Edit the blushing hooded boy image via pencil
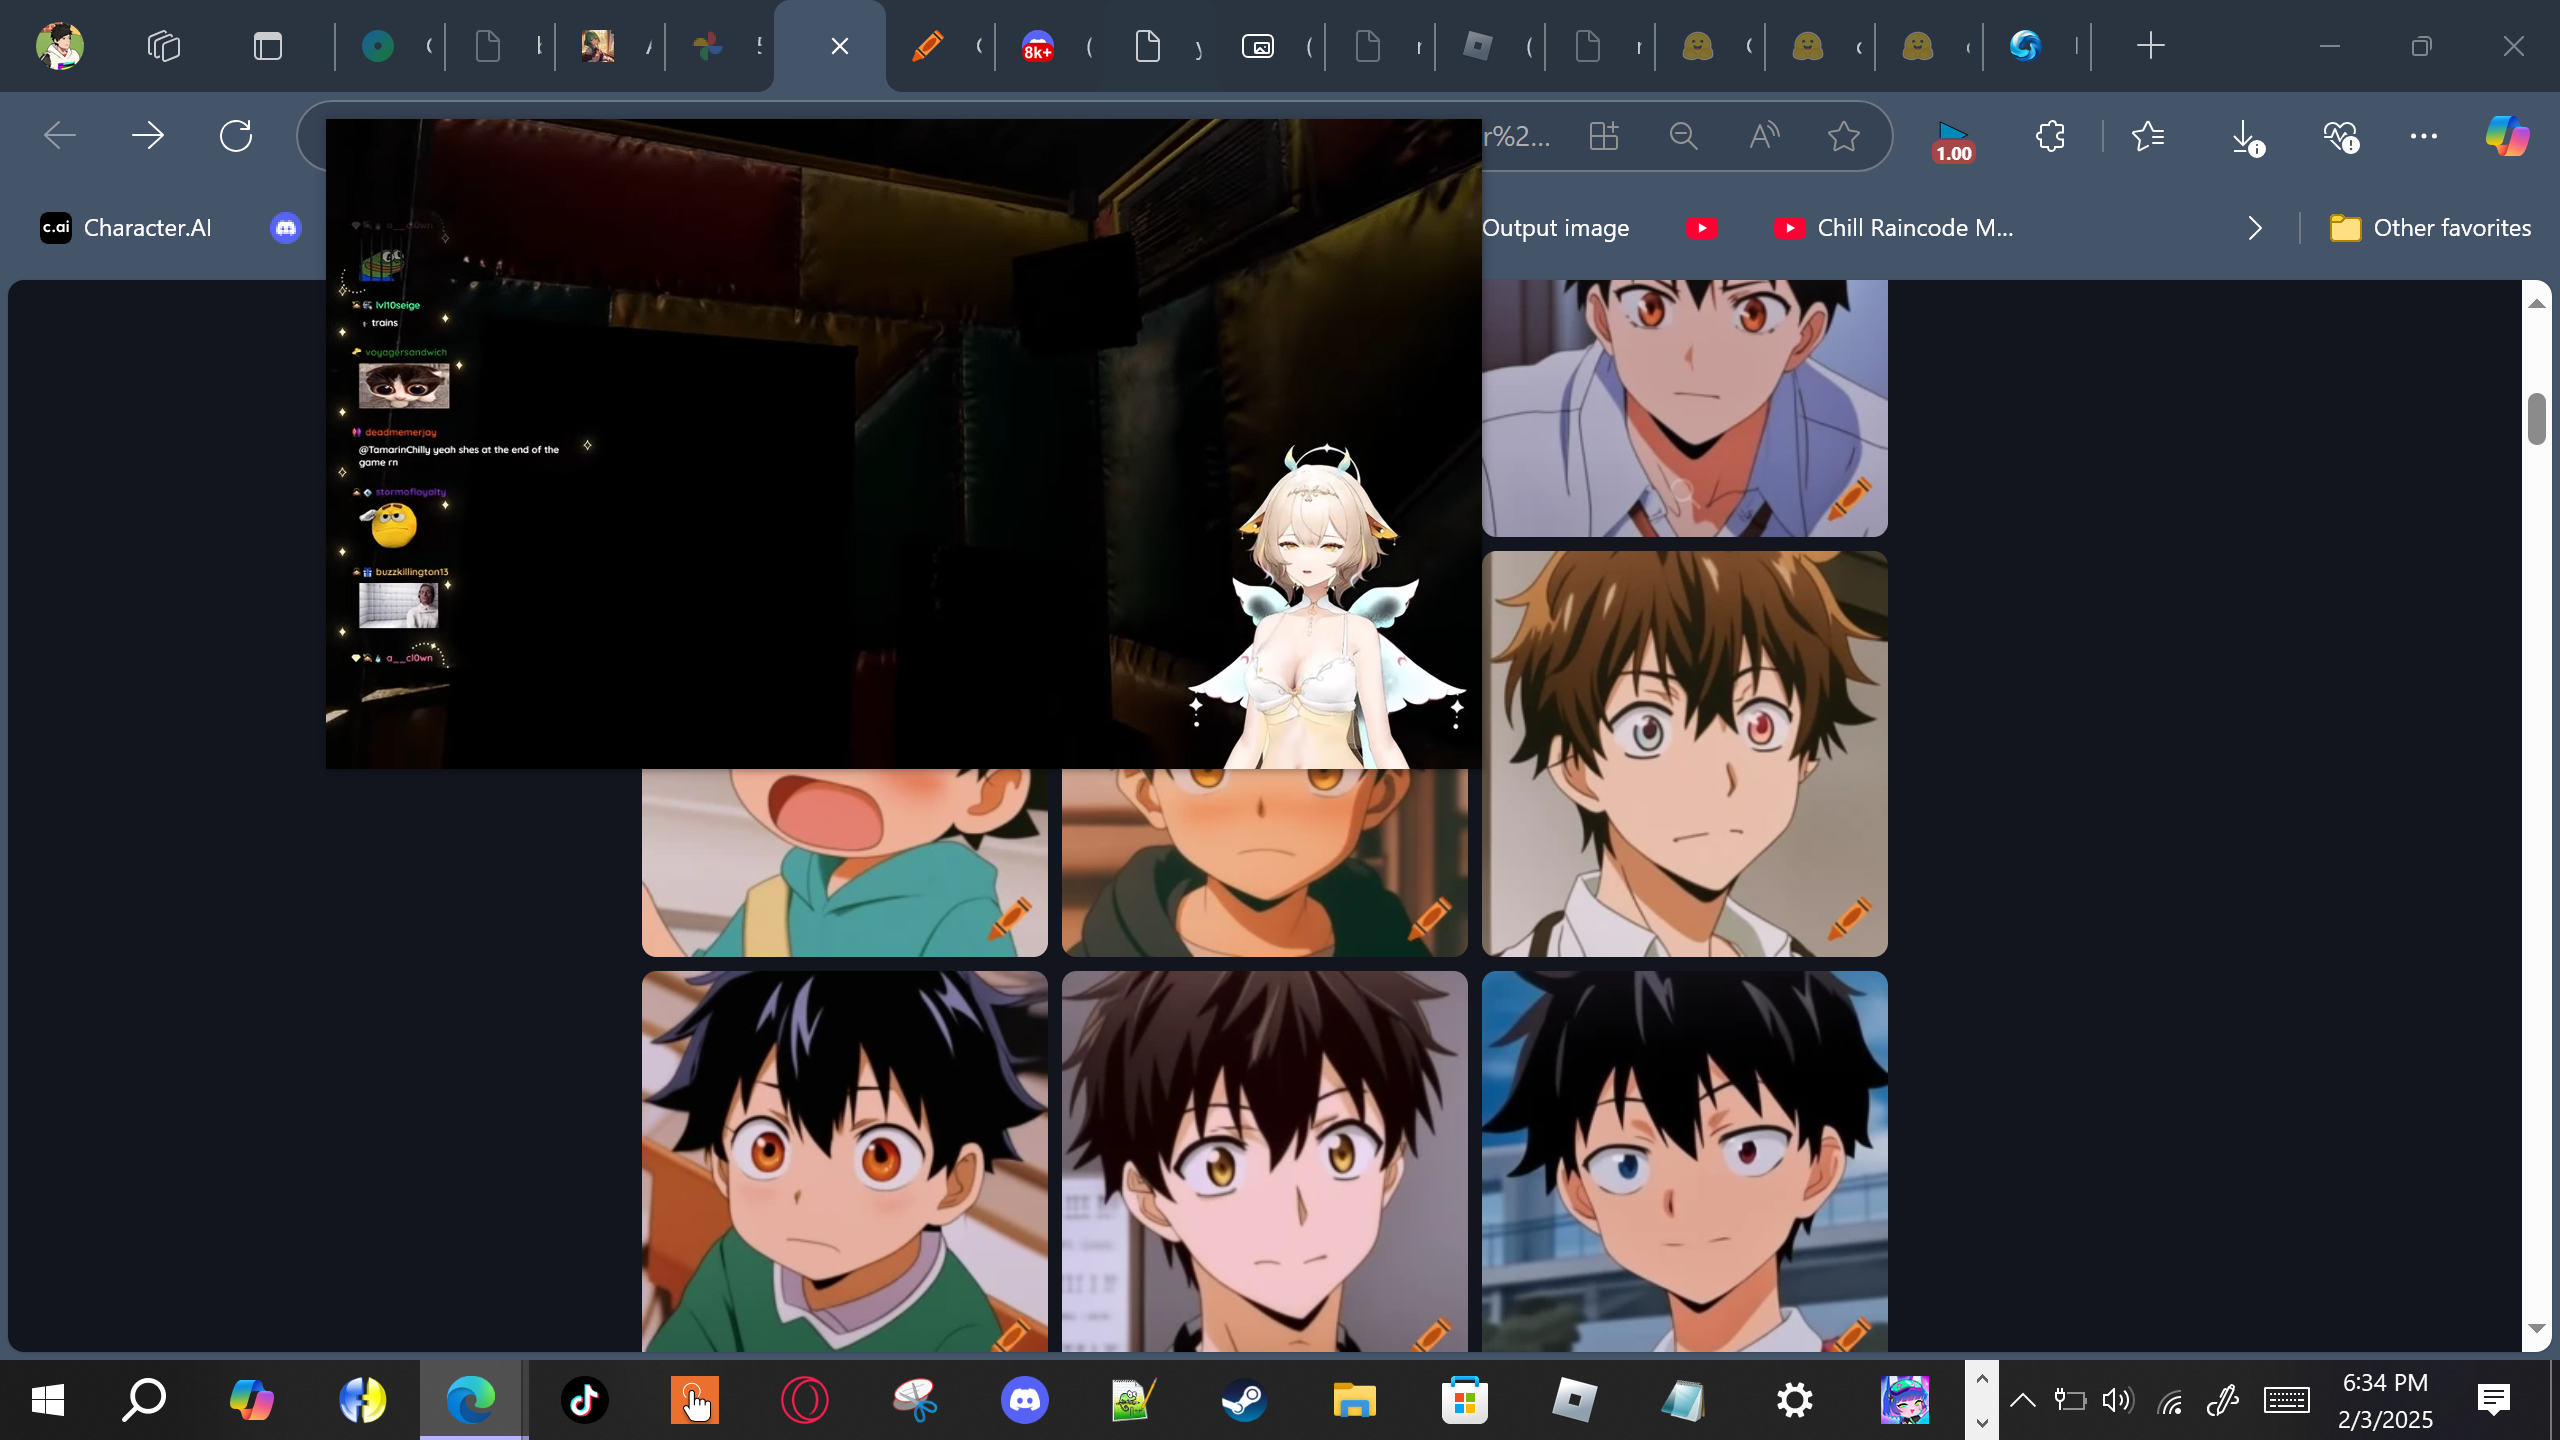 [x=1428, y=918]
